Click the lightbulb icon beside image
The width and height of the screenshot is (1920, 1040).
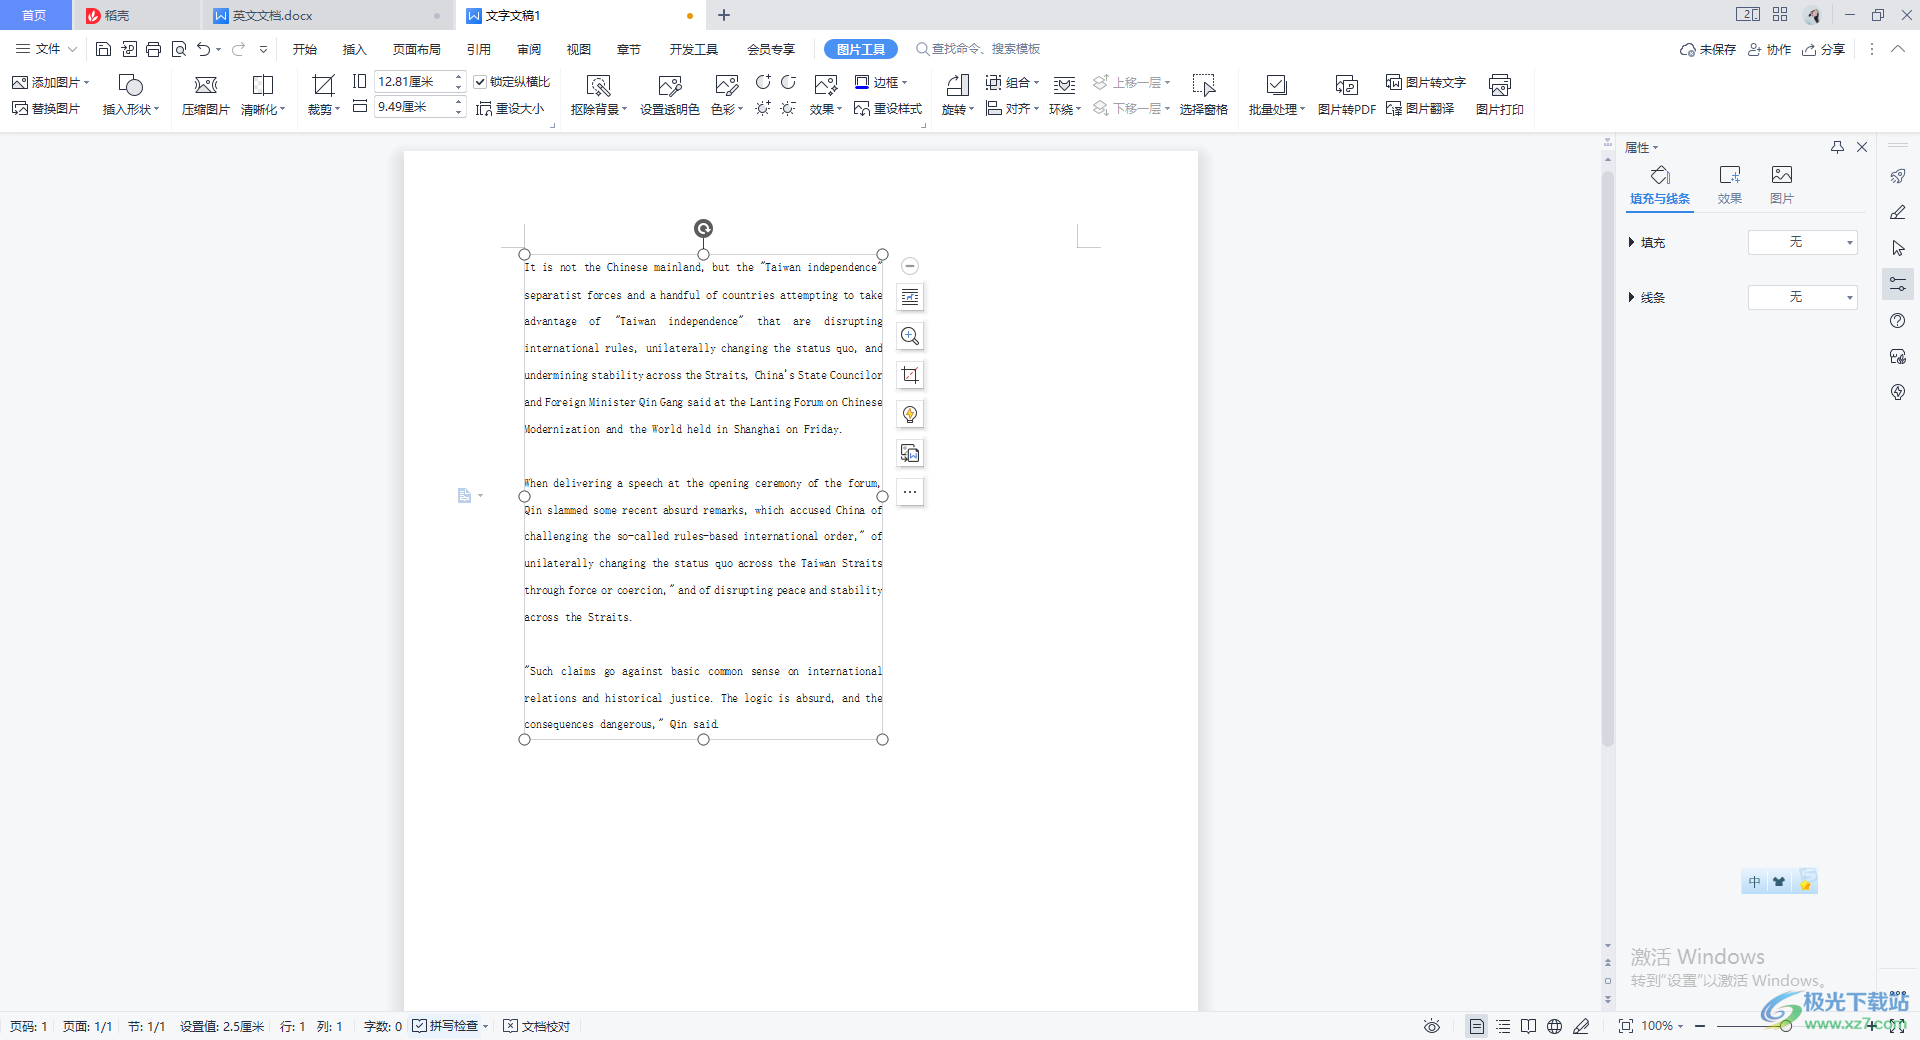910,414
